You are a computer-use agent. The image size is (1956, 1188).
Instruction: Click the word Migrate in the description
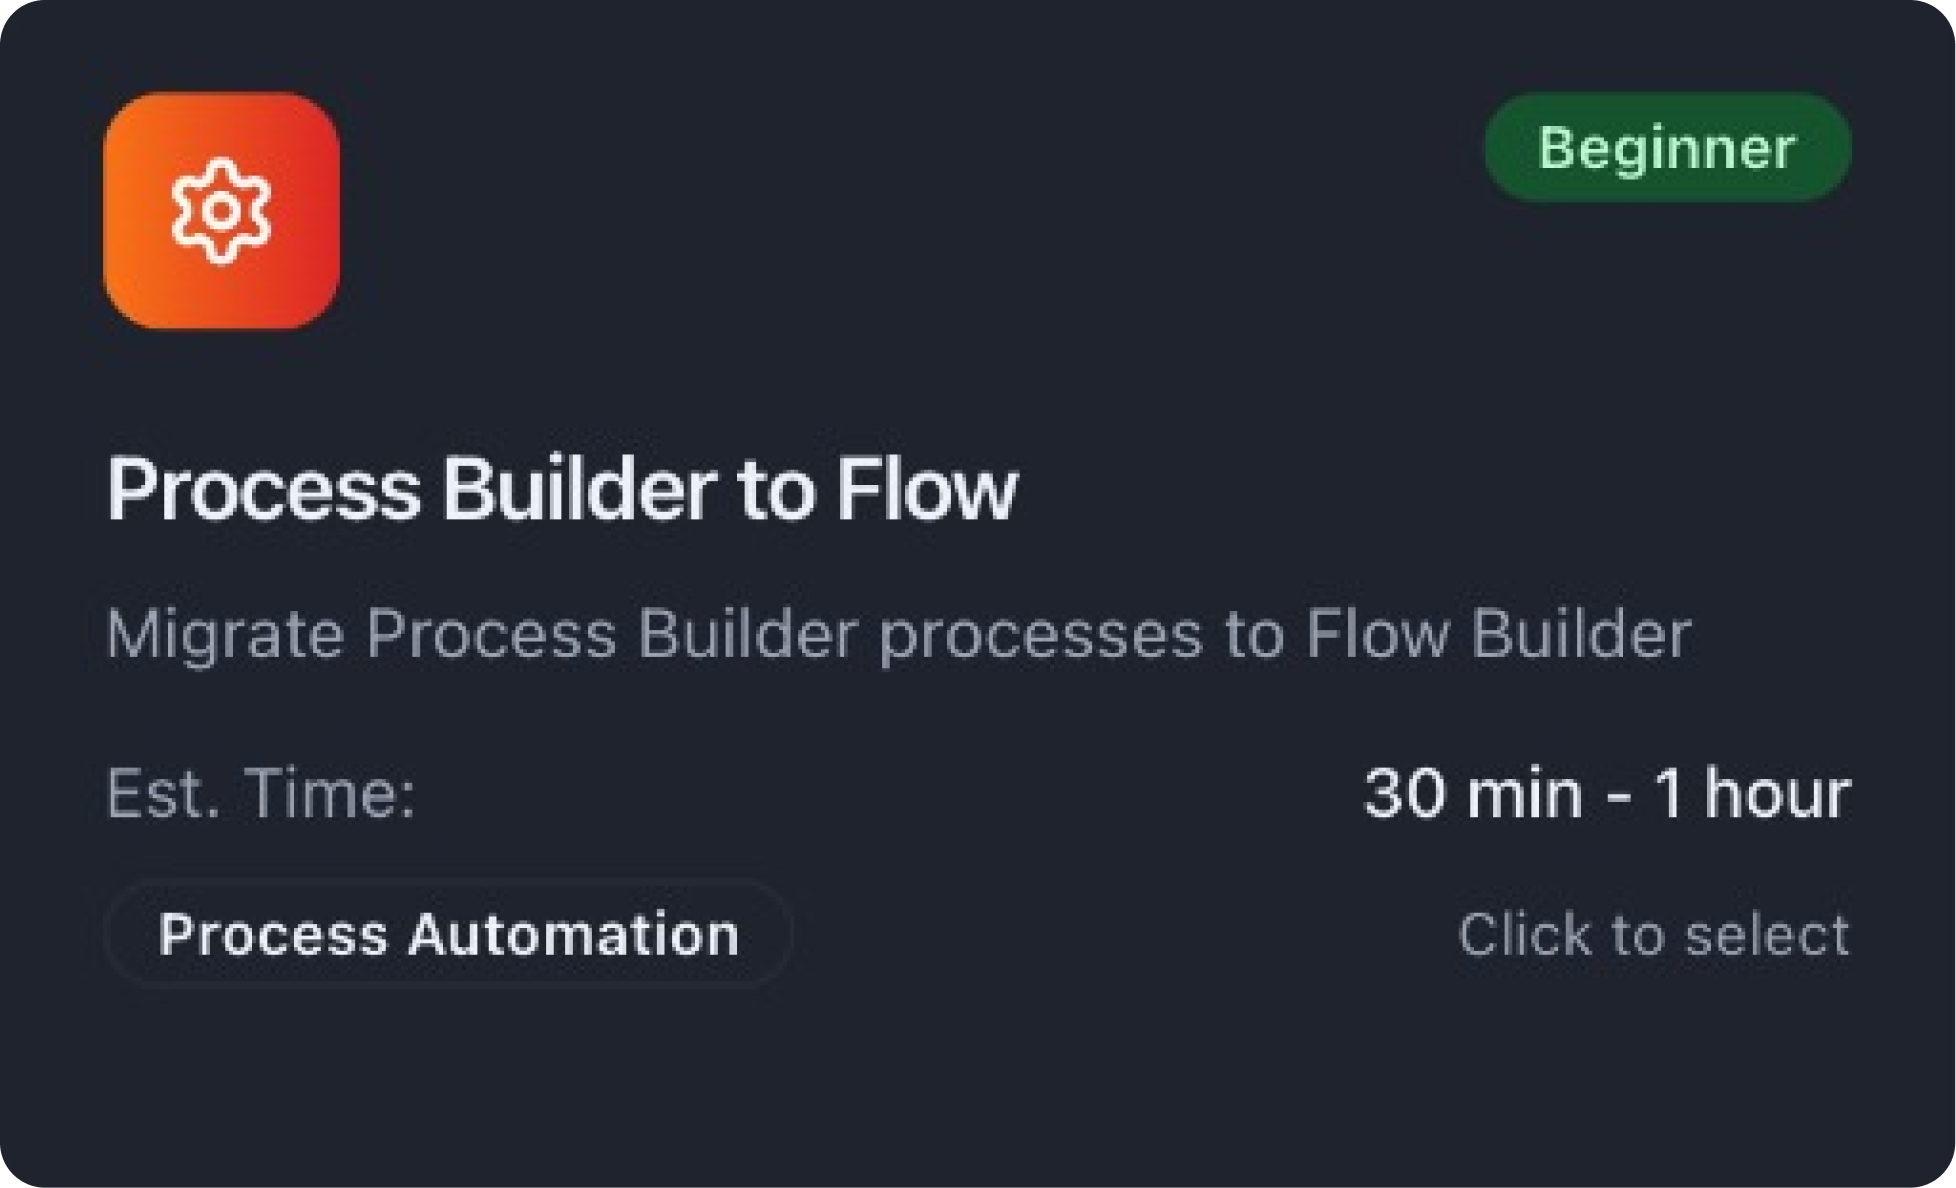pos(225,634)
